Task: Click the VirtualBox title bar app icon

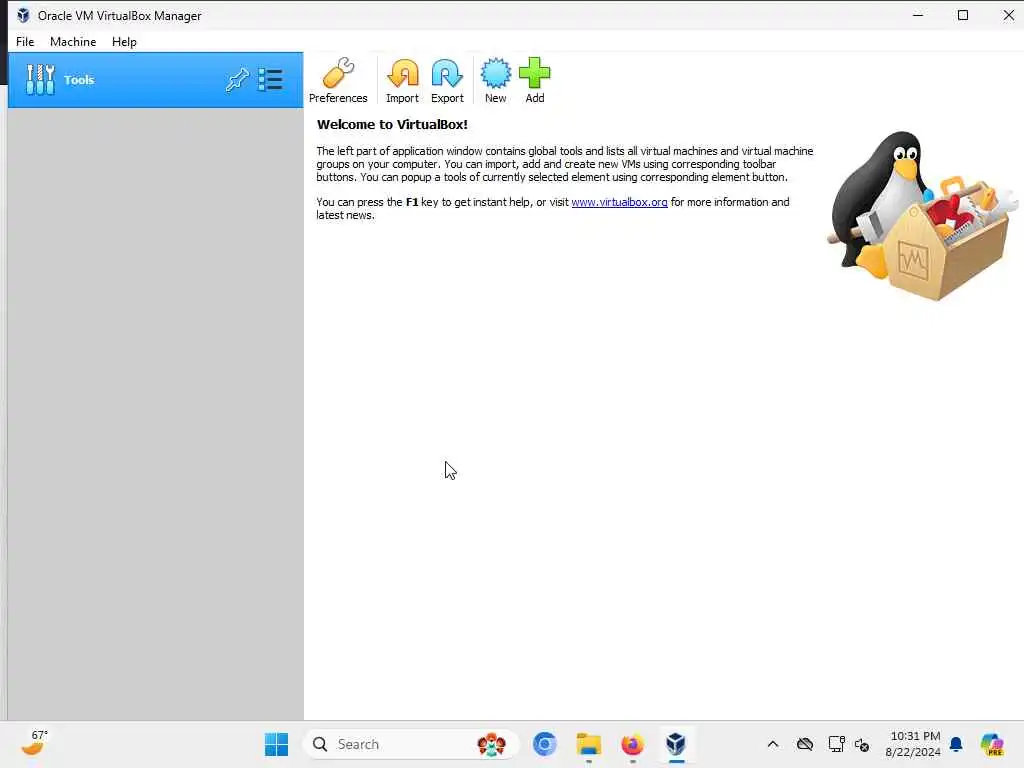Action: click(23, 15)
